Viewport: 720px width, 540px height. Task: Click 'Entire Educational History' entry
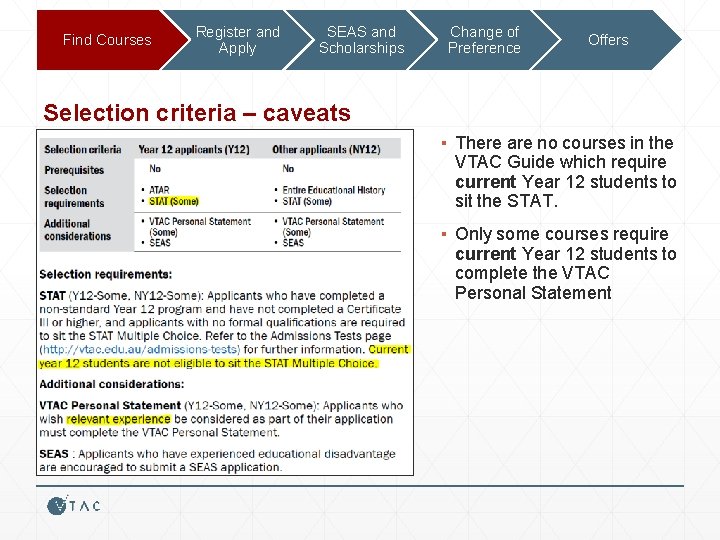(333, 190)
